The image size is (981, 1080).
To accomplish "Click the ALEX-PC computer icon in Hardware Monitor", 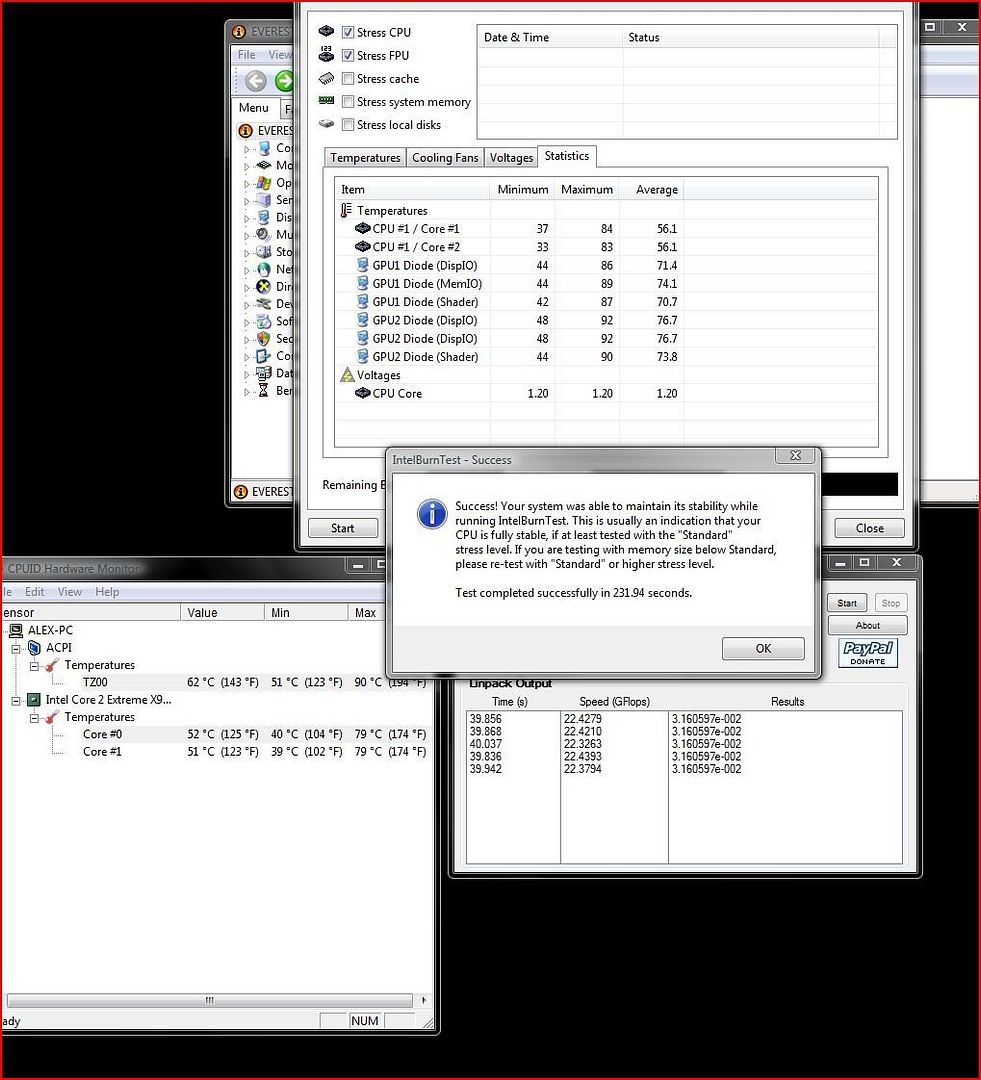I will pos(16,630).
